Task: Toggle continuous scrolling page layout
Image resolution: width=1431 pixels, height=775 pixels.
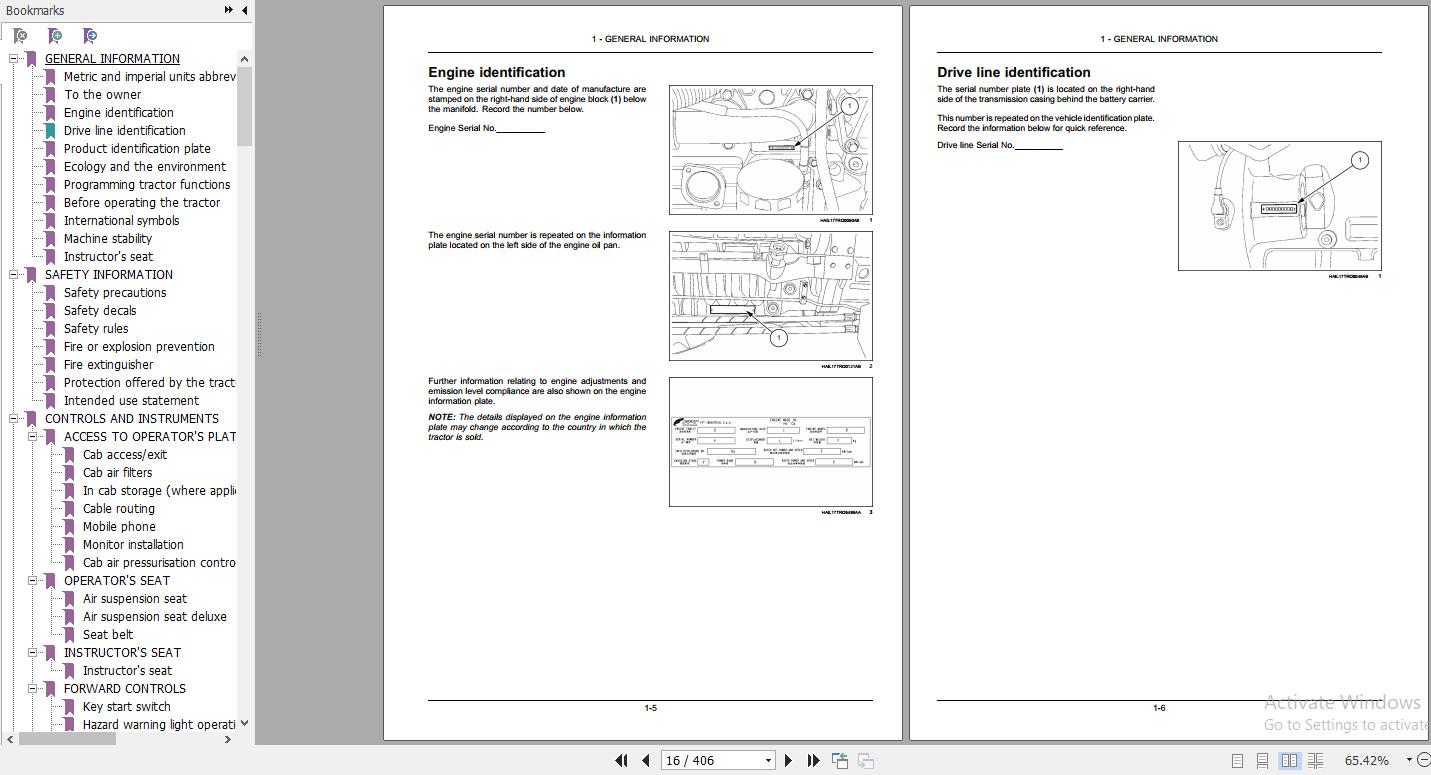Action: [1262, 760]
